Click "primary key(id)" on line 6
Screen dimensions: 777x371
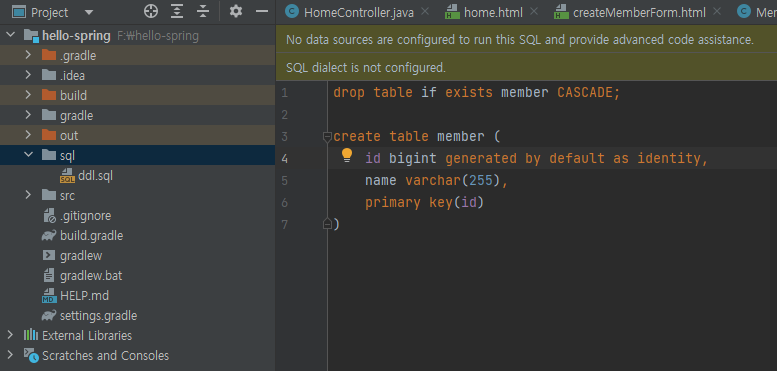pyautogui.click(x=424, y=203)
